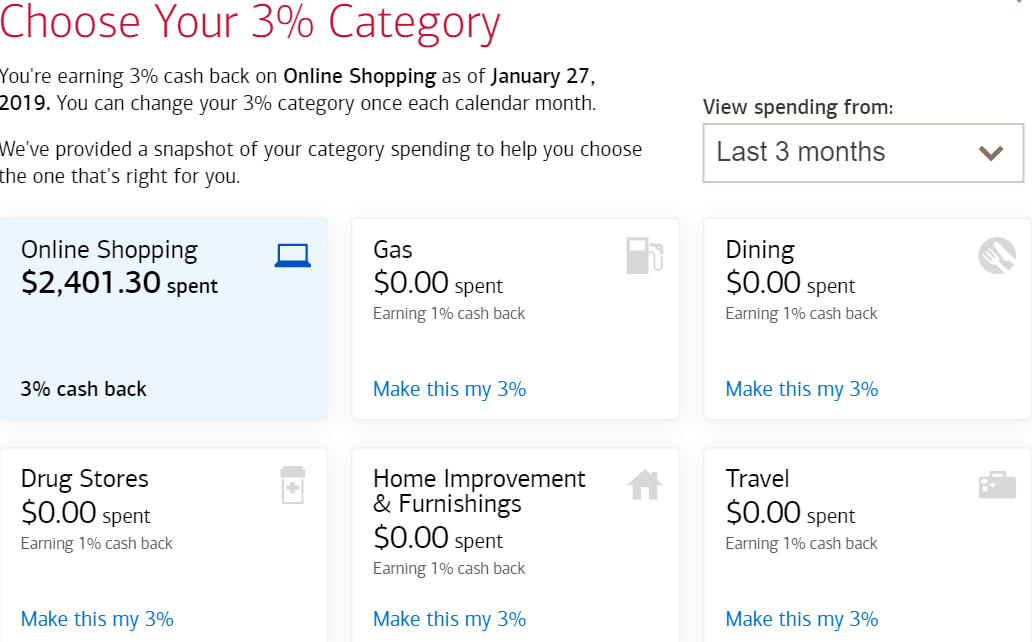The width and height of the screenshot is (1032, 642).
Task: Select Travel as your 3% category
Action: (x=801, y=619)
